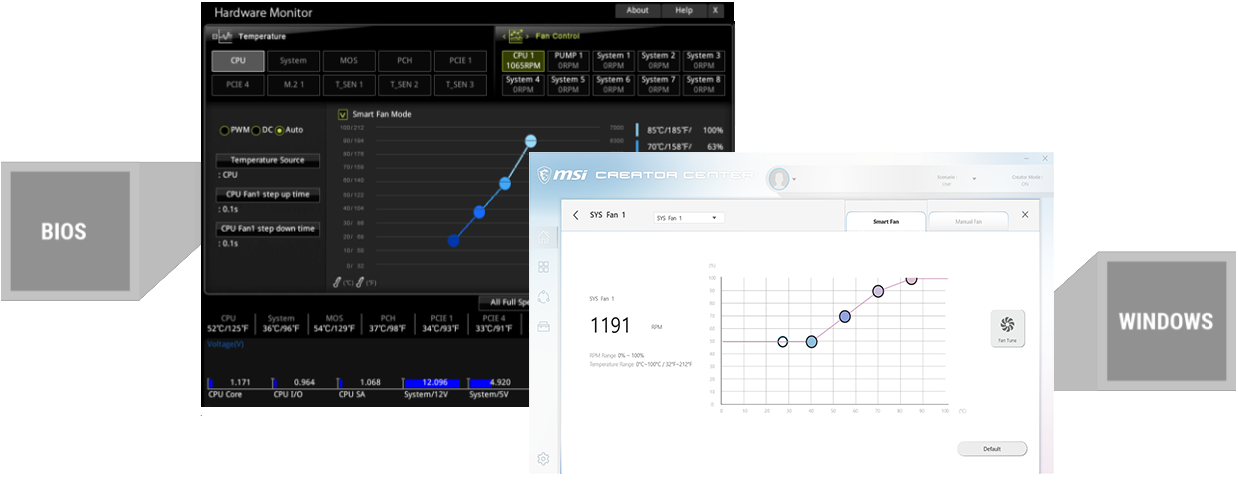Select the topmost BIOS fan curve point
The height and width of the screenshot is (487, 1238).
(x=531, y=141)
